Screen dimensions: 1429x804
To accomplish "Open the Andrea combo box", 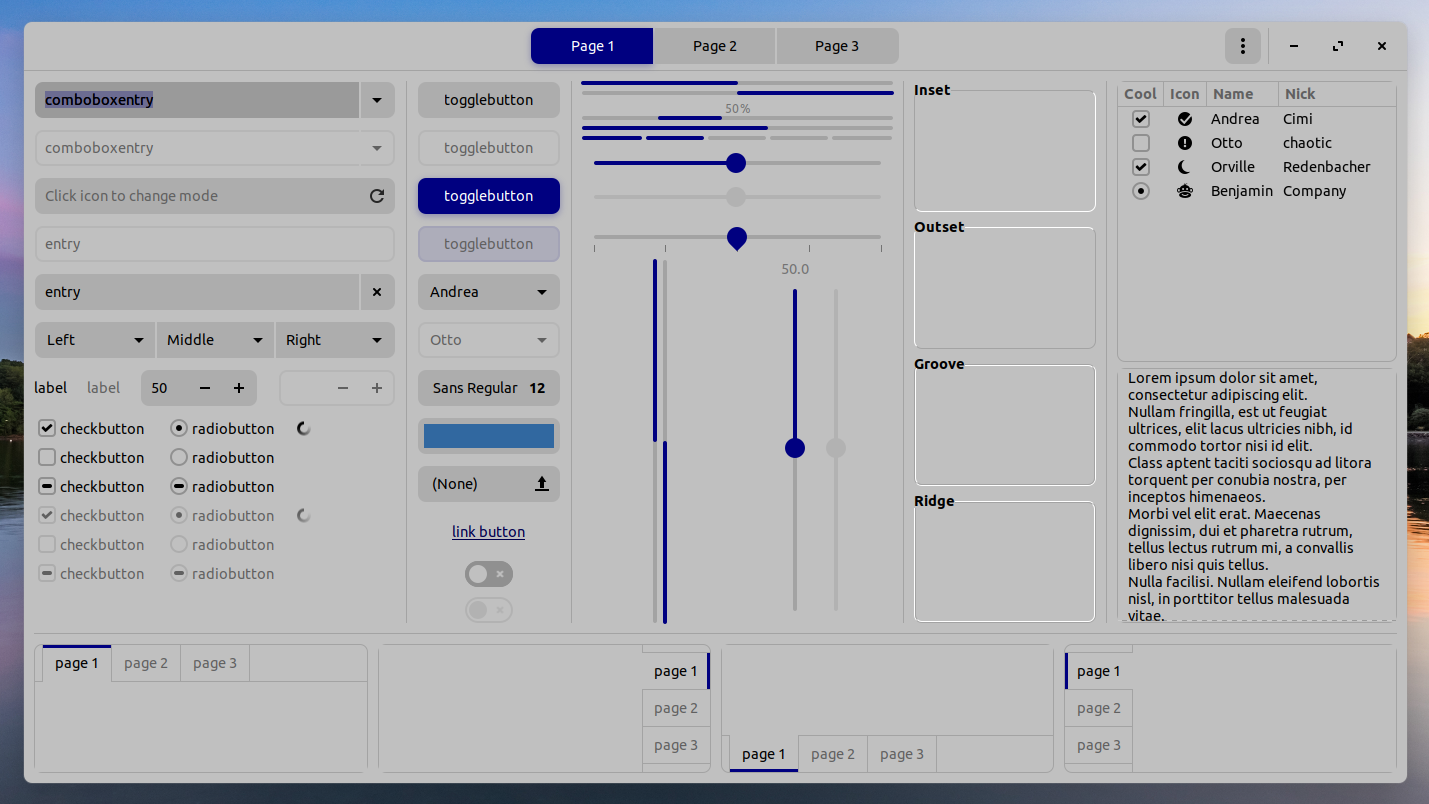I will coord(488,292).
